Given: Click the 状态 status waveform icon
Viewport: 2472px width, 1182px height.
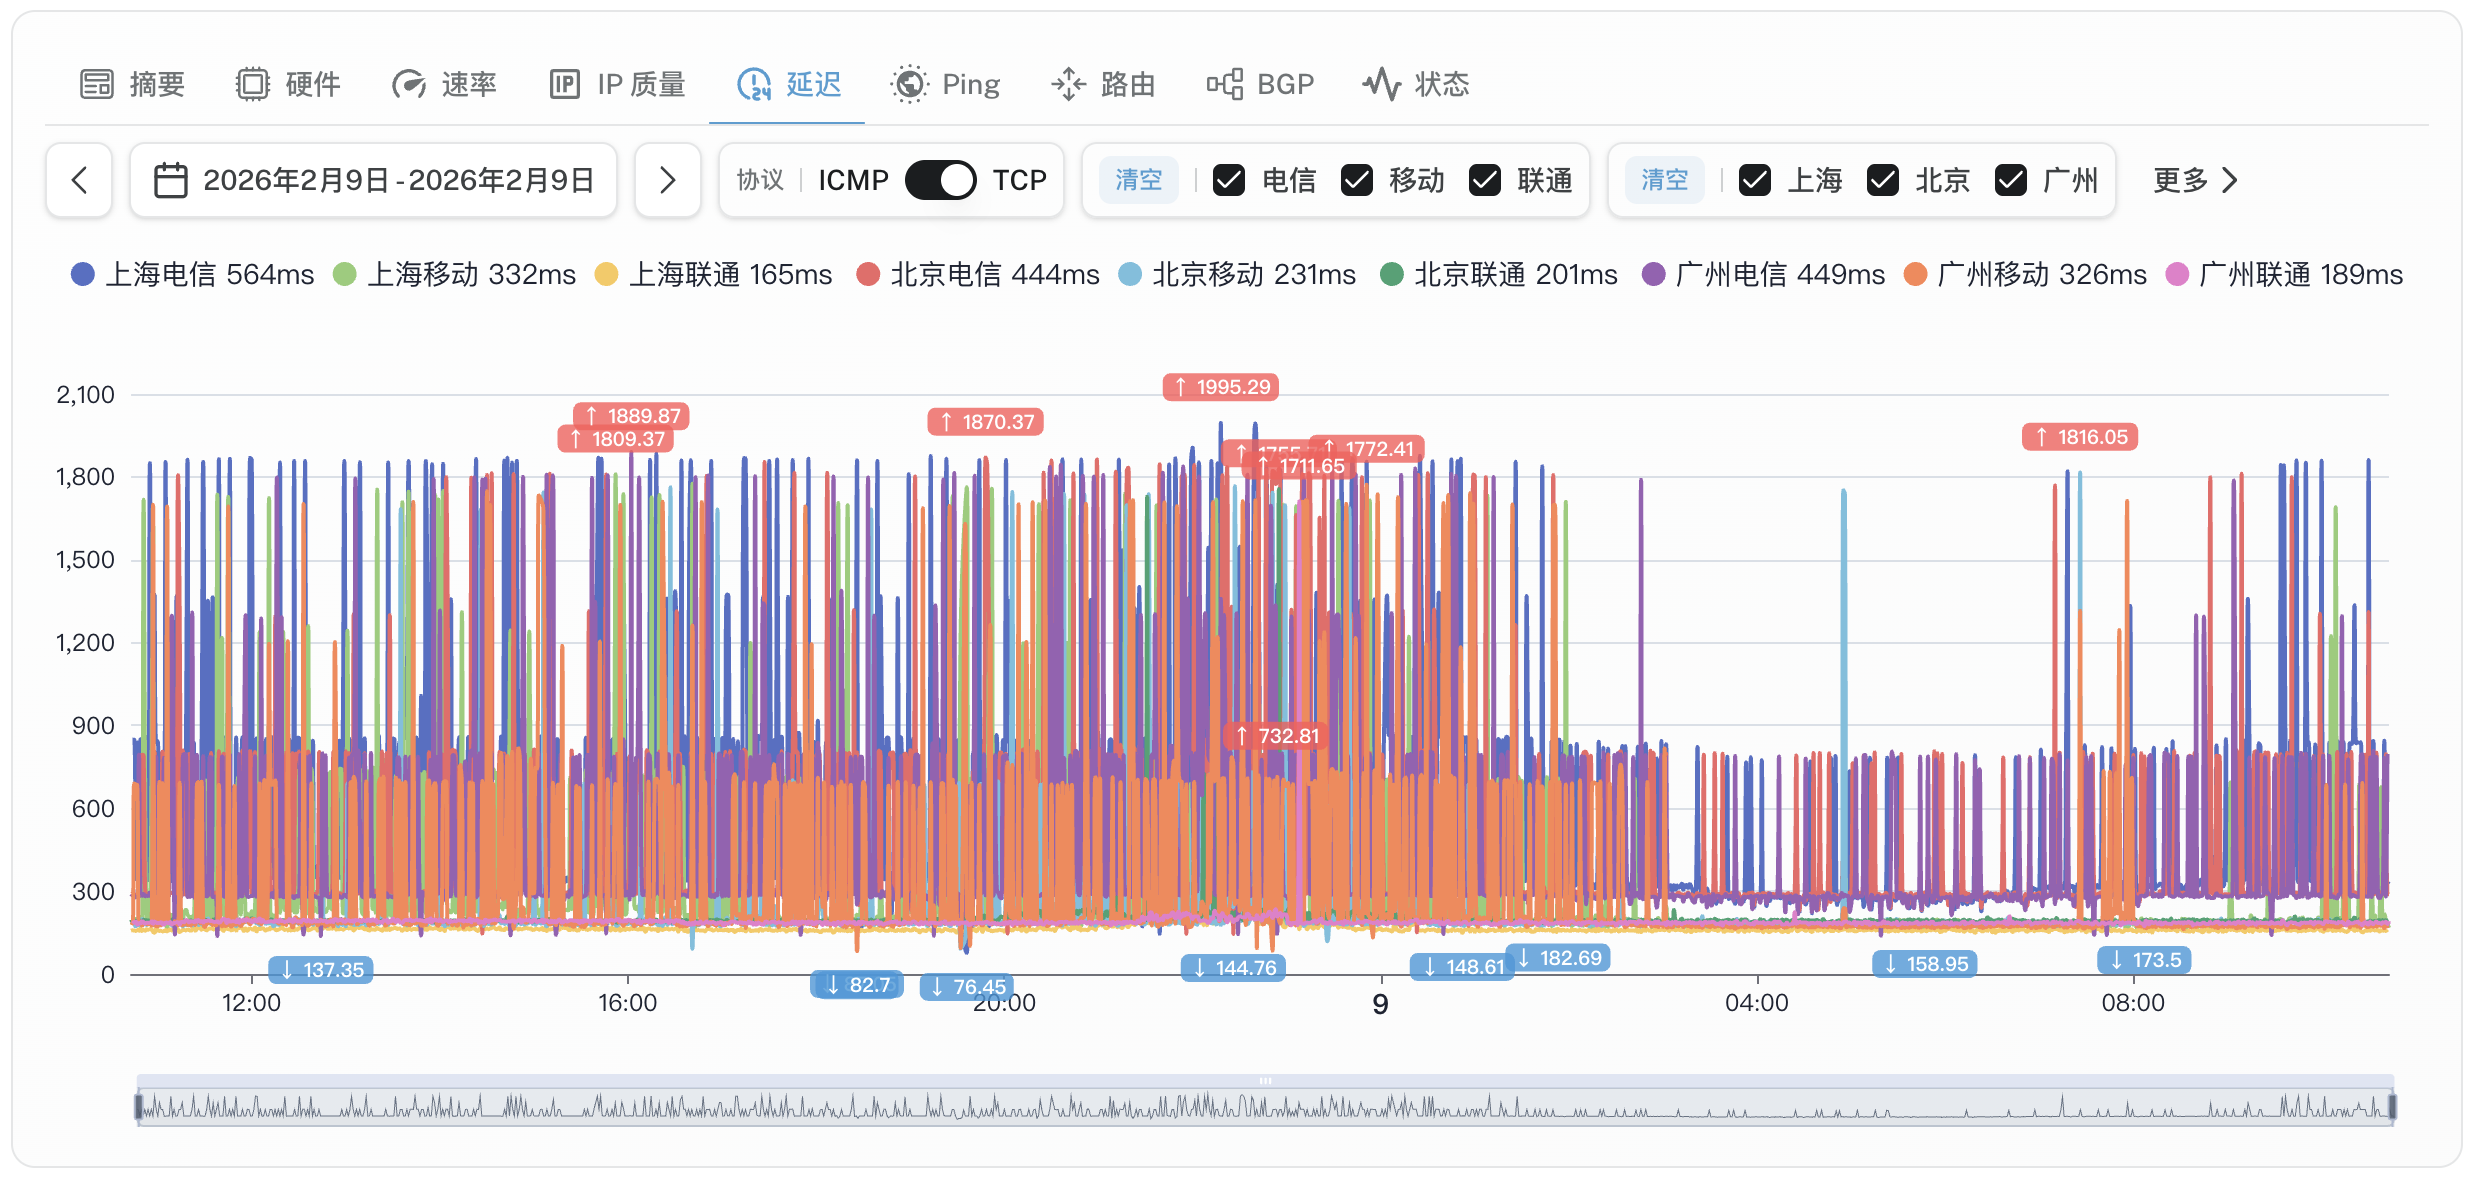Looking at the screenshot, I should tap(1381, 84).
